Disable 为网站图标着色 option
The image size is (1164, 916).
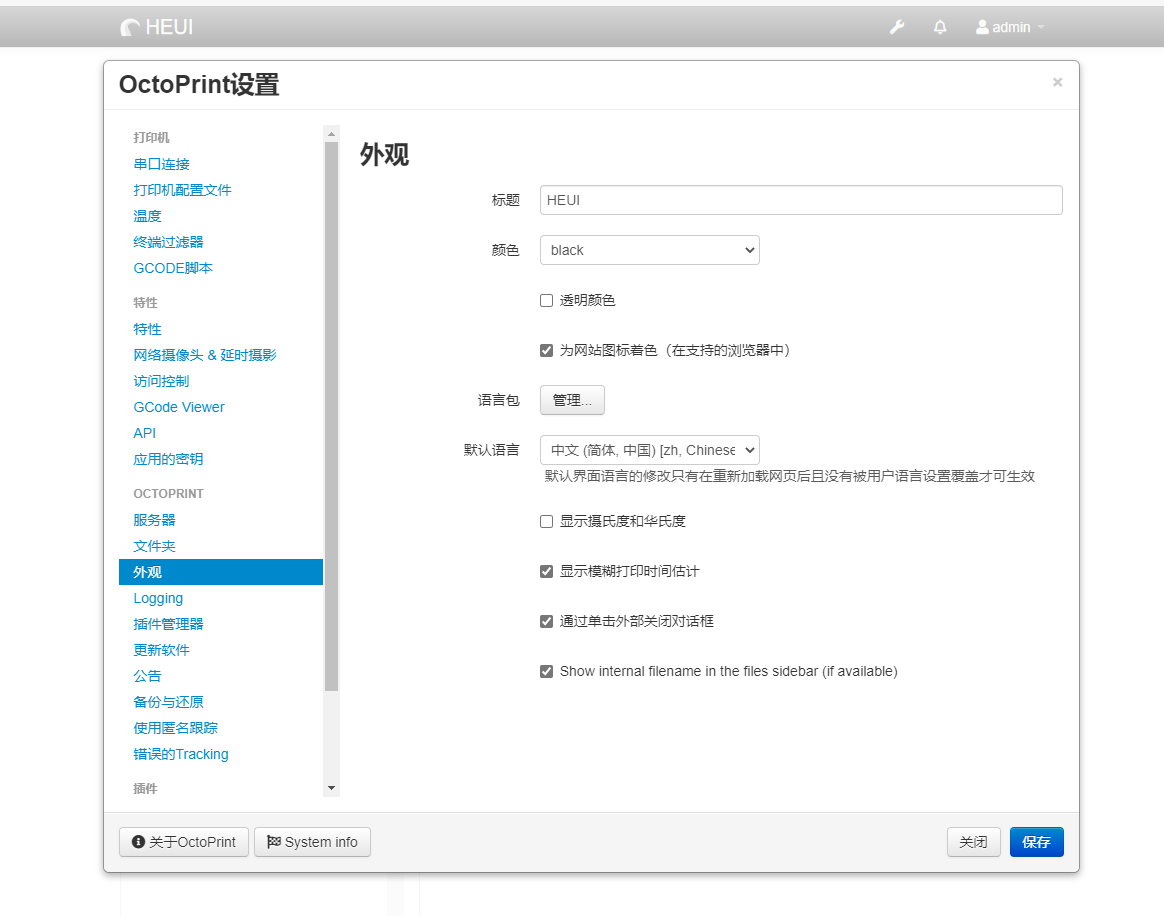[x=546, y=350]
